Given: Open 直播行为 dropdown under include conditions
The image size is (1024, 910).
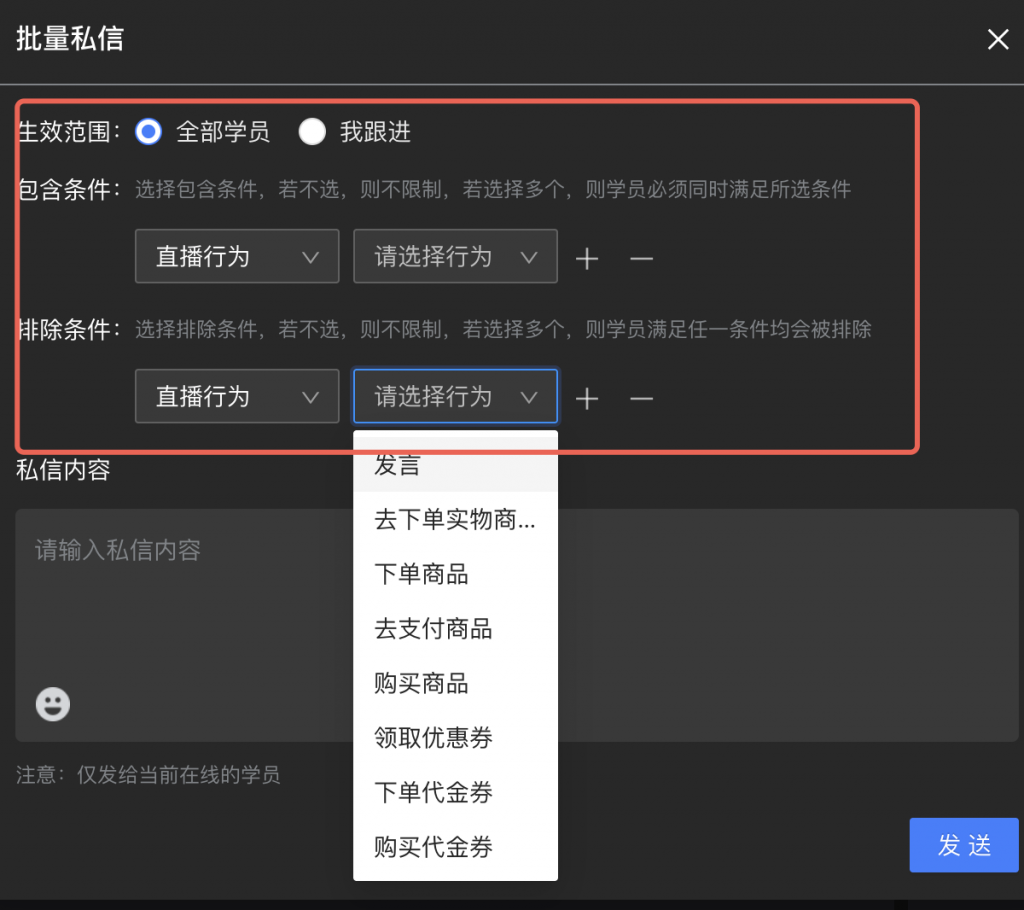Looking at the screenshot, I should pos(236,257).
